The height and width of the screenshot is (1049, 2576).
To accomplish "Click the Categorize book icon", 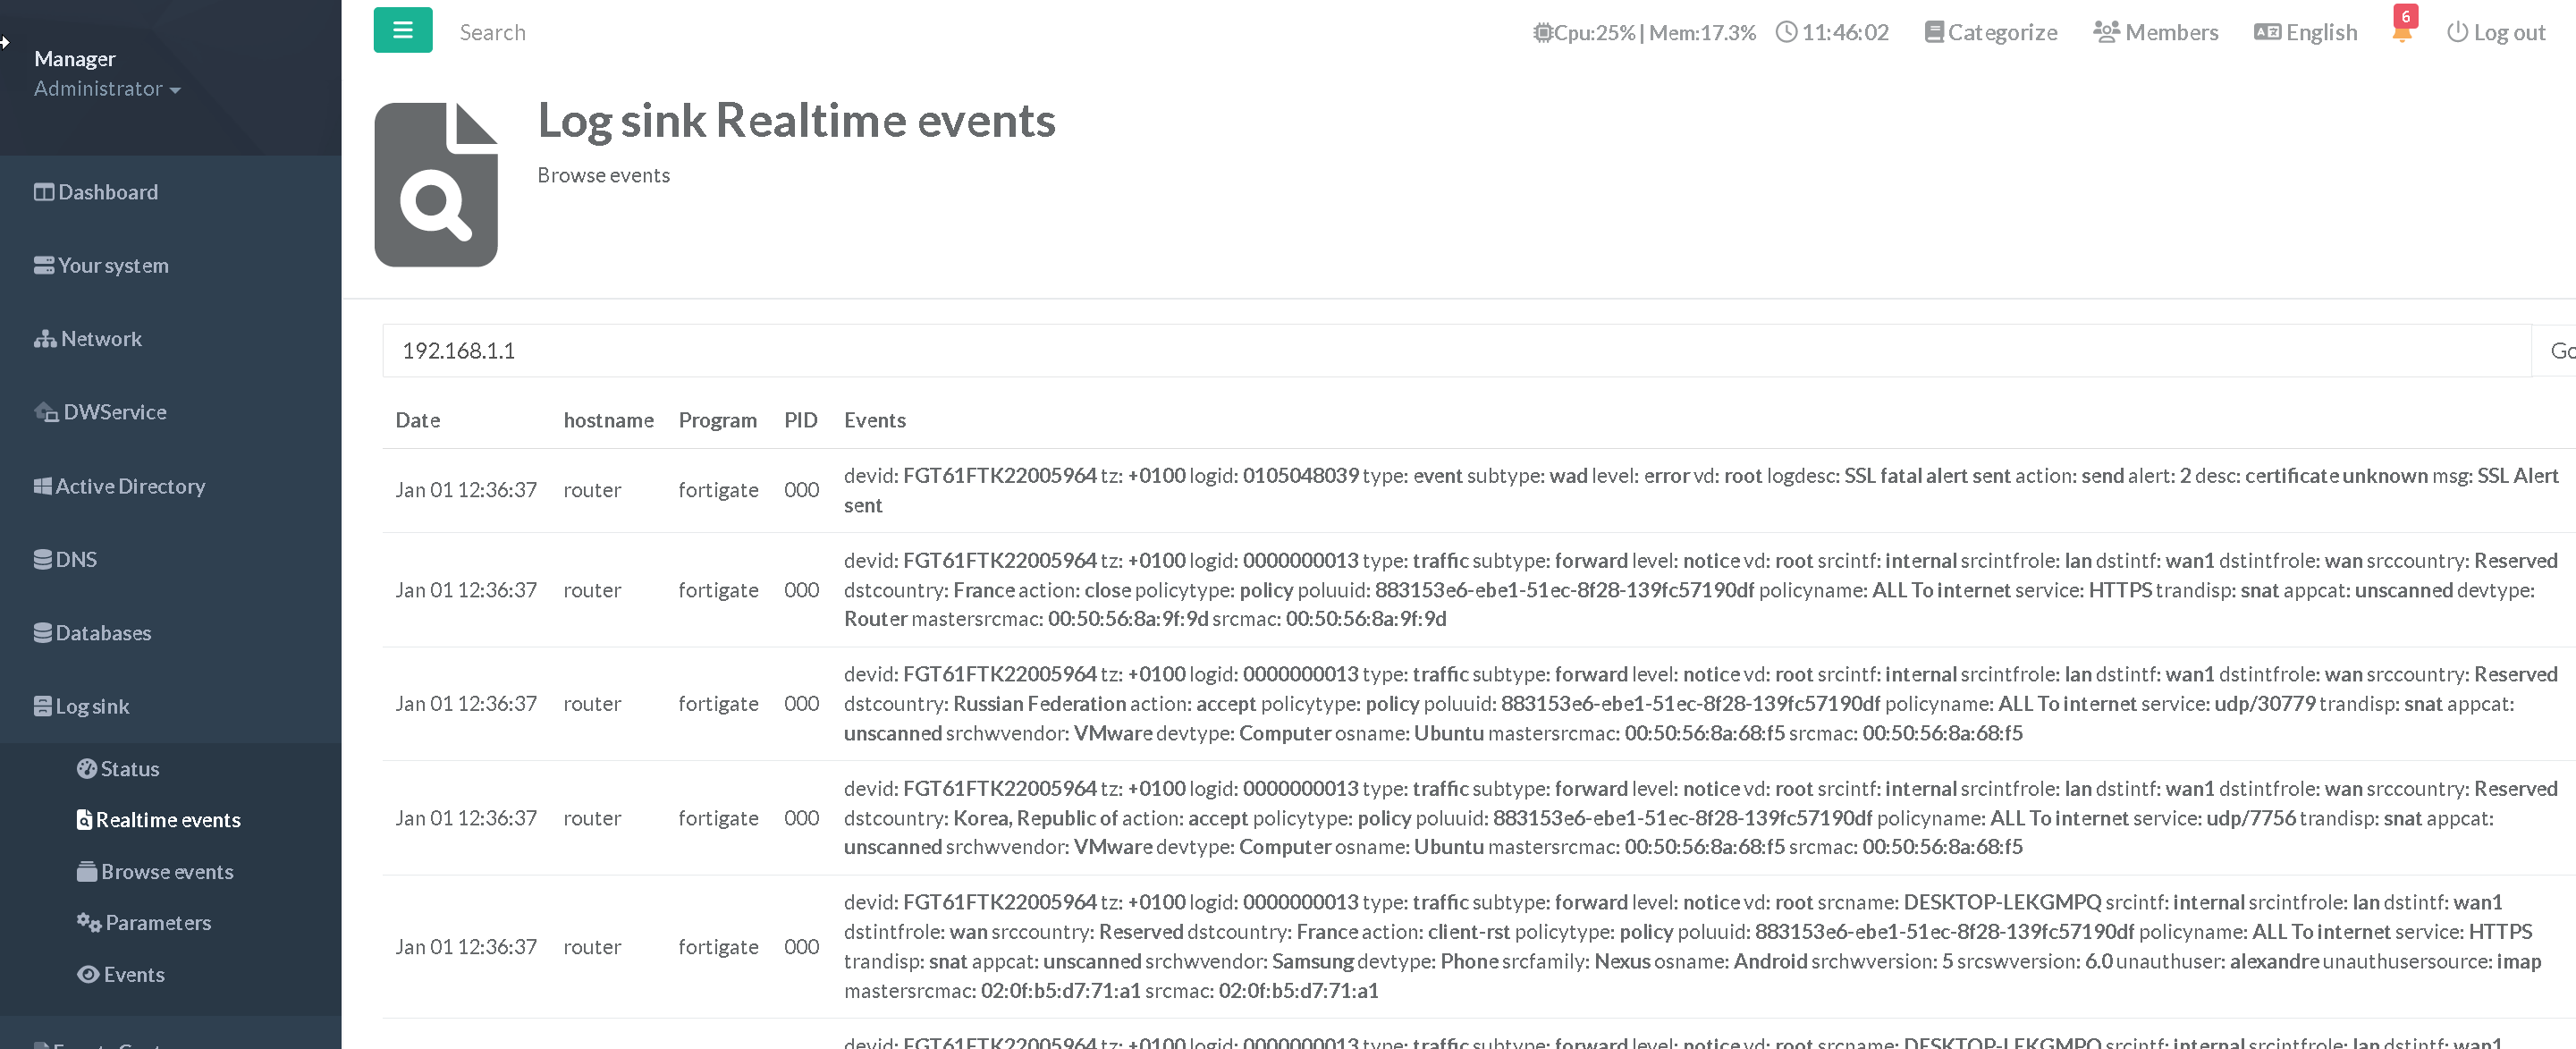I will [1933, 32].
